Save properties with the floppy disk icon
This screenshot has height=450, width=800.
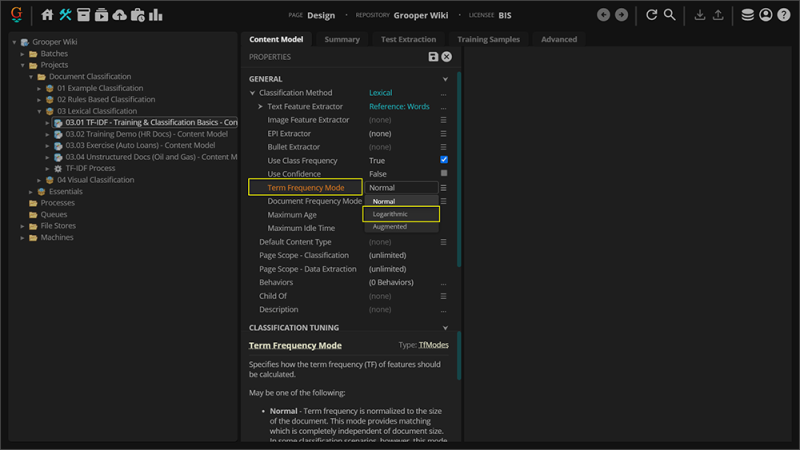(x=433, y=57)
